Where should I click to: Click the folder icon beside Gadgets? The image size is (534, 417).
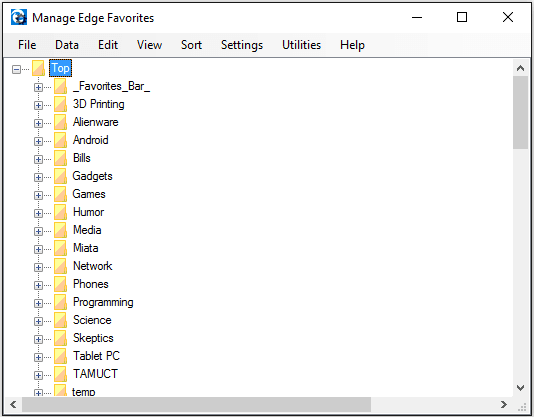[61, 176]
